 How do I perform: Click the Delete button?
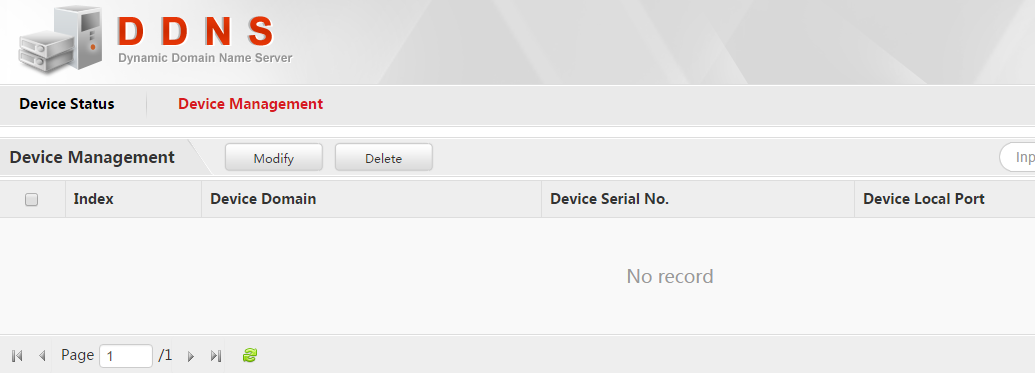(x=384, y=158)
